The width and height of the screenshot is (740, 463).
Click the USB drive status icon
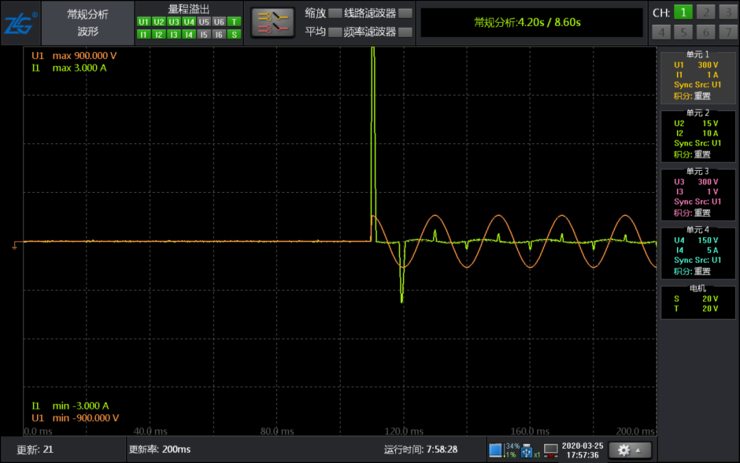526,451
